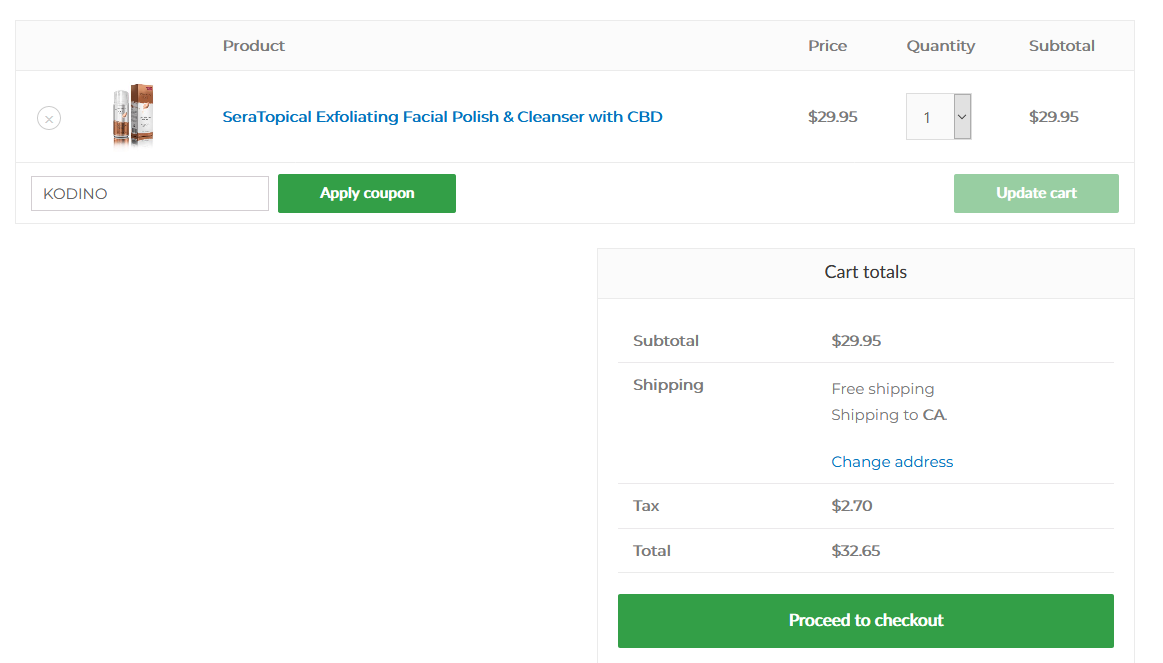Select the Price column header
Image resolution: width=1163 pixels, height=663 pixels.
pyautogui.click(x=827, y=46)
